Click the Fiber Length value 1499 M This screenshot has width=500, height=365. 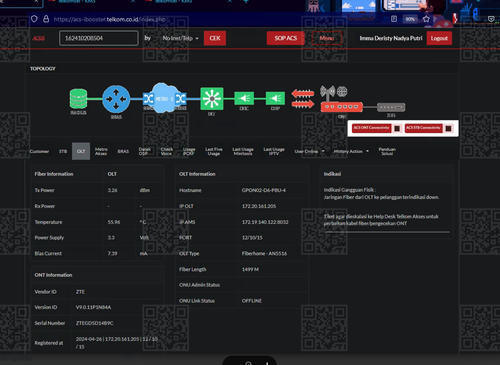pos(250,269)
